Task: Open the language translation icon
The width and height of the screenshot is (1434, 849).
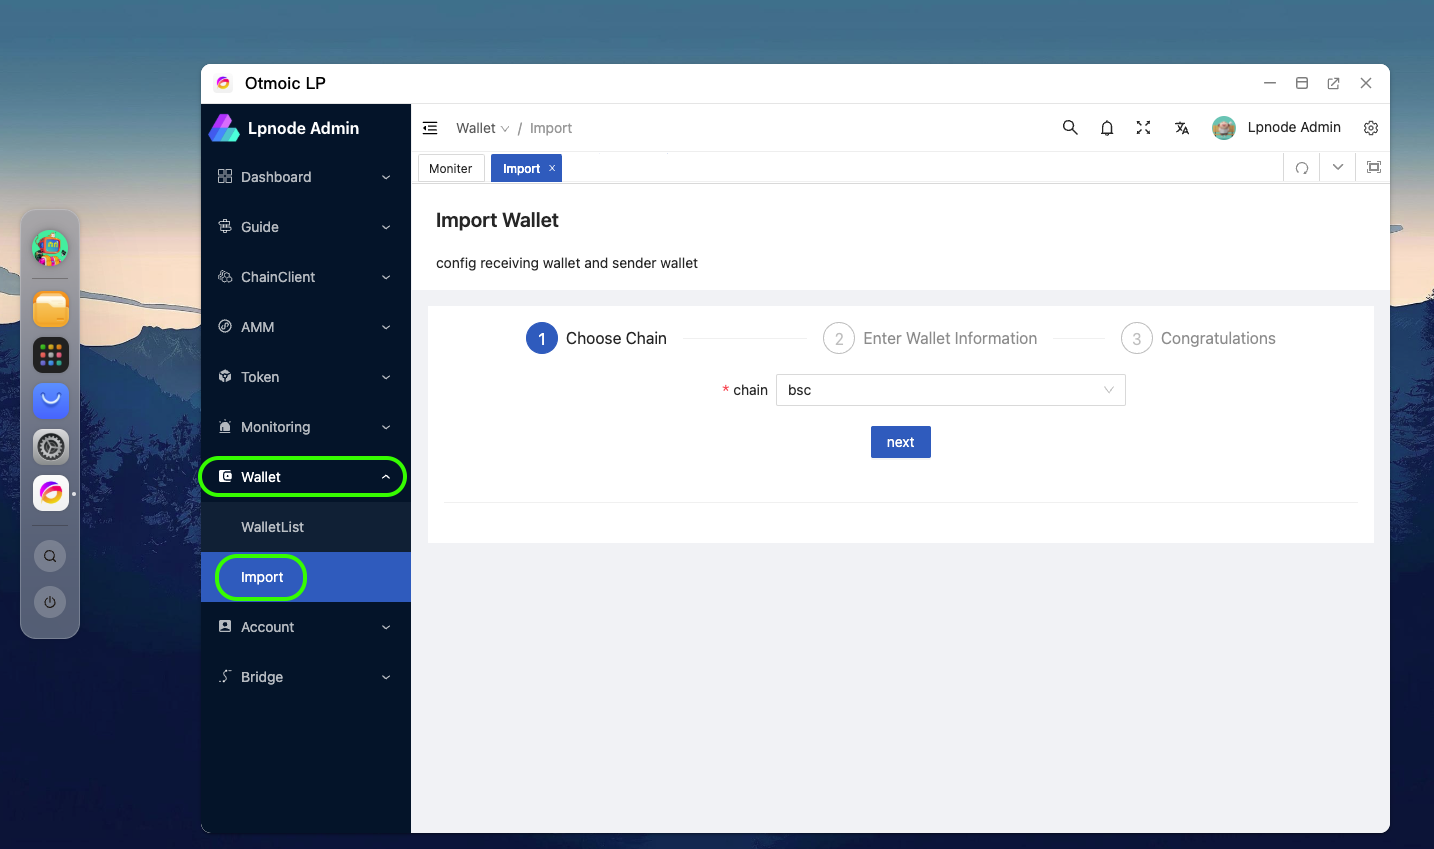Action: 1182,128
